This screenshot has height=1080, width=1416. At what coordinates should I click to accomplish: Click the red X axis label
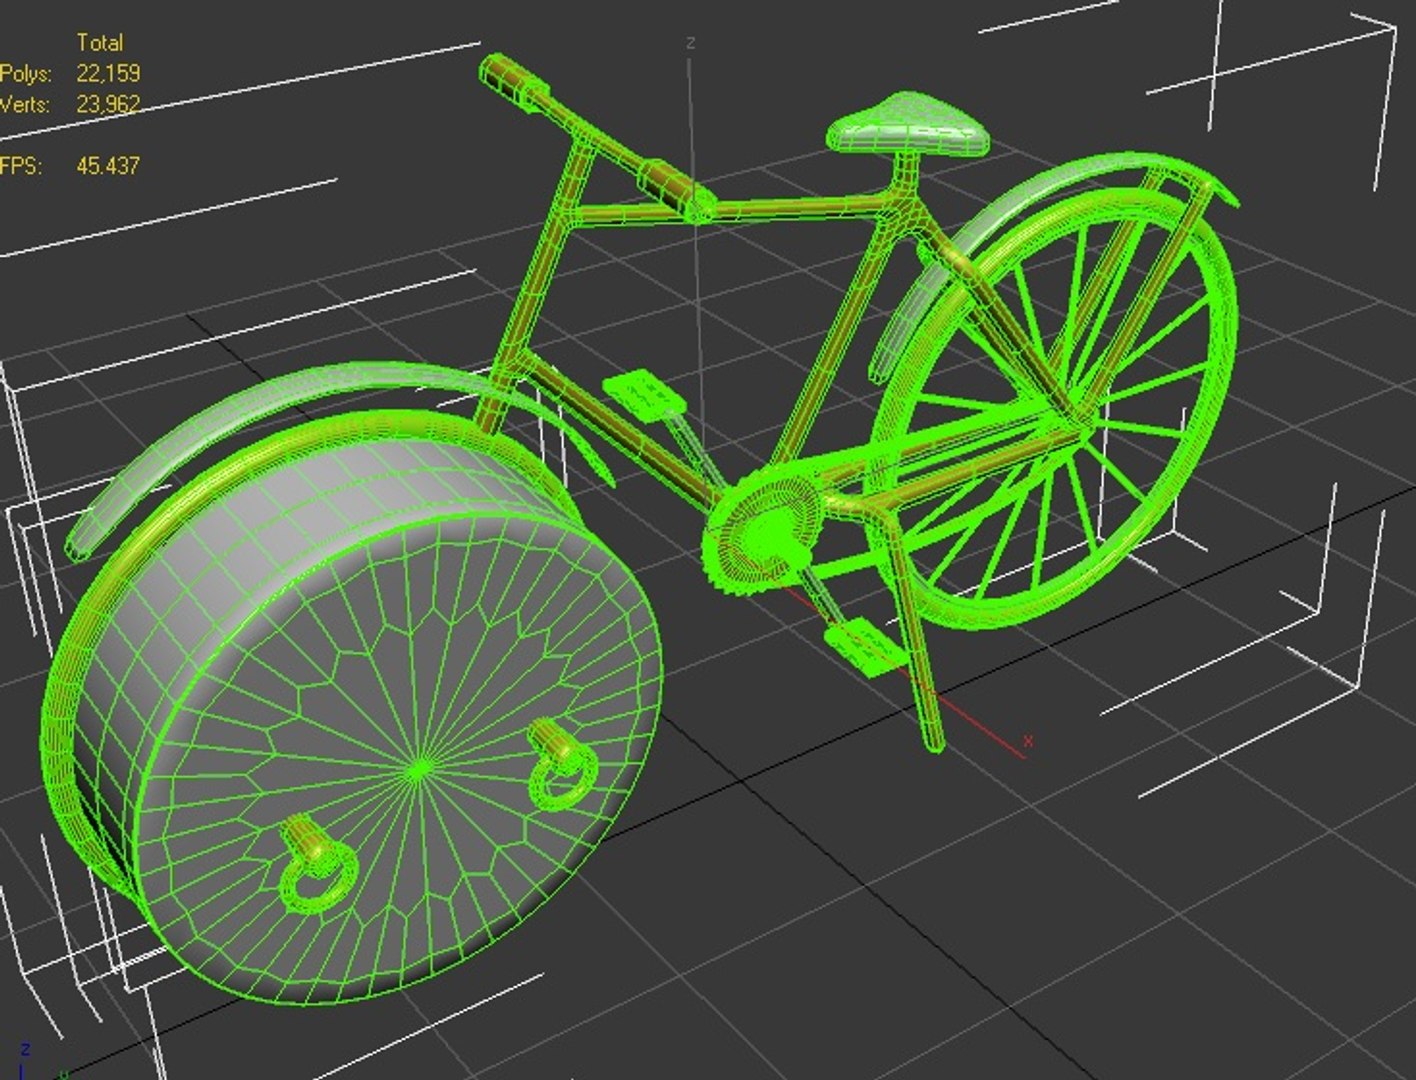[1028, 741]
